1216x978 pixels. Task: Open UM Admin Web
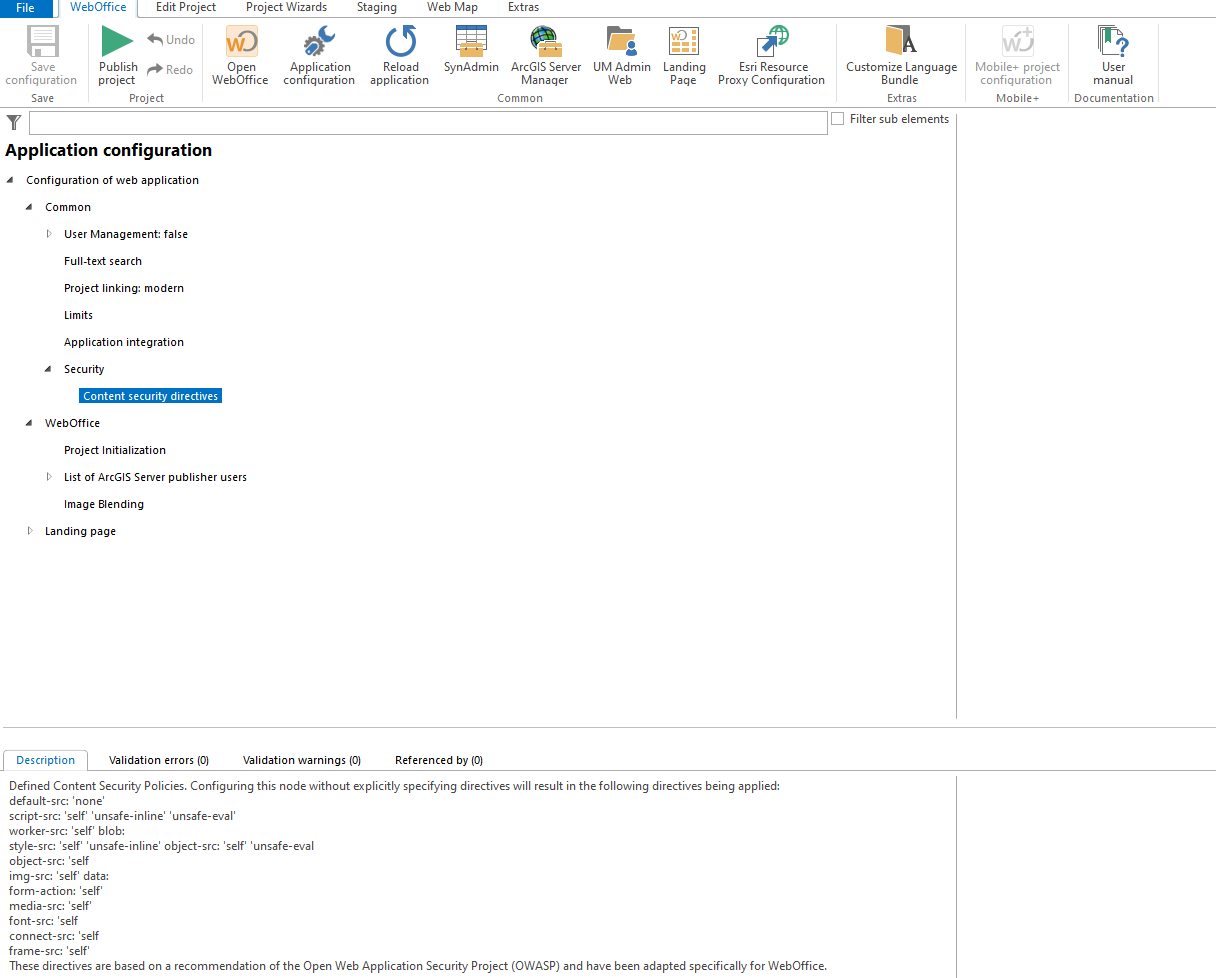pyautogui.click(x=621, y=55)
